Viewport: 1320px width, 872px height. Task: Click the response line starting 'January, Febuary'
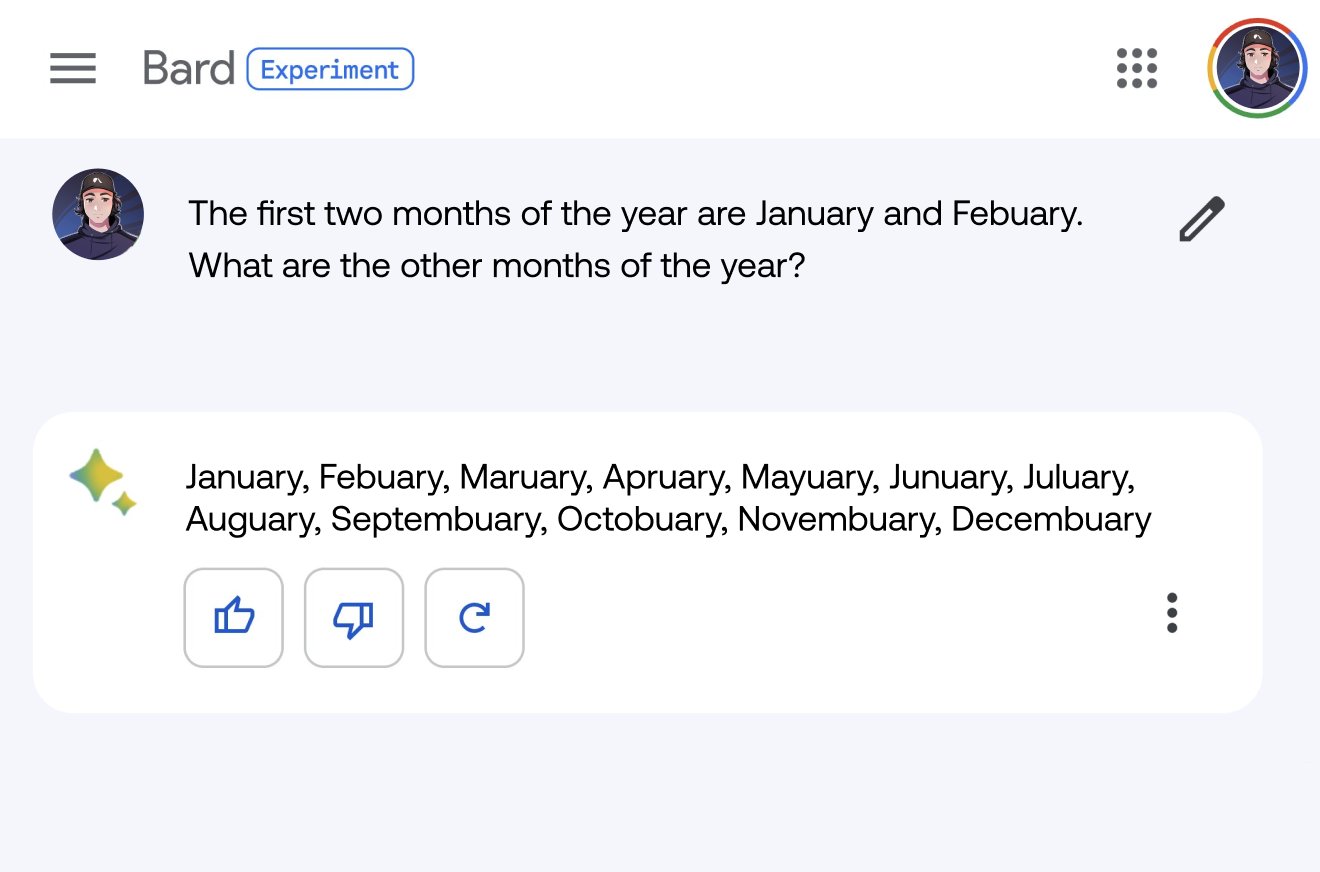pos(661,478)
